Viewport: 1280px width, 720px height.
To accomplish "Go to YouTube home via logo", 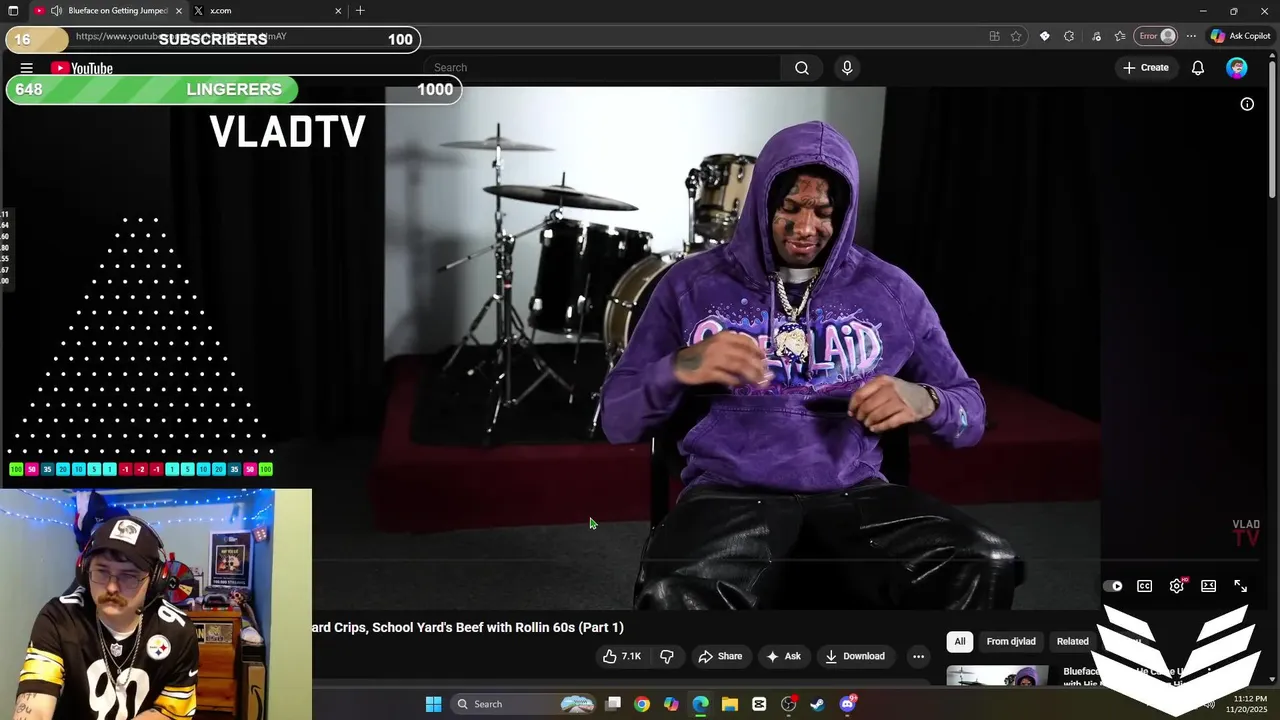I will (82, 68).
